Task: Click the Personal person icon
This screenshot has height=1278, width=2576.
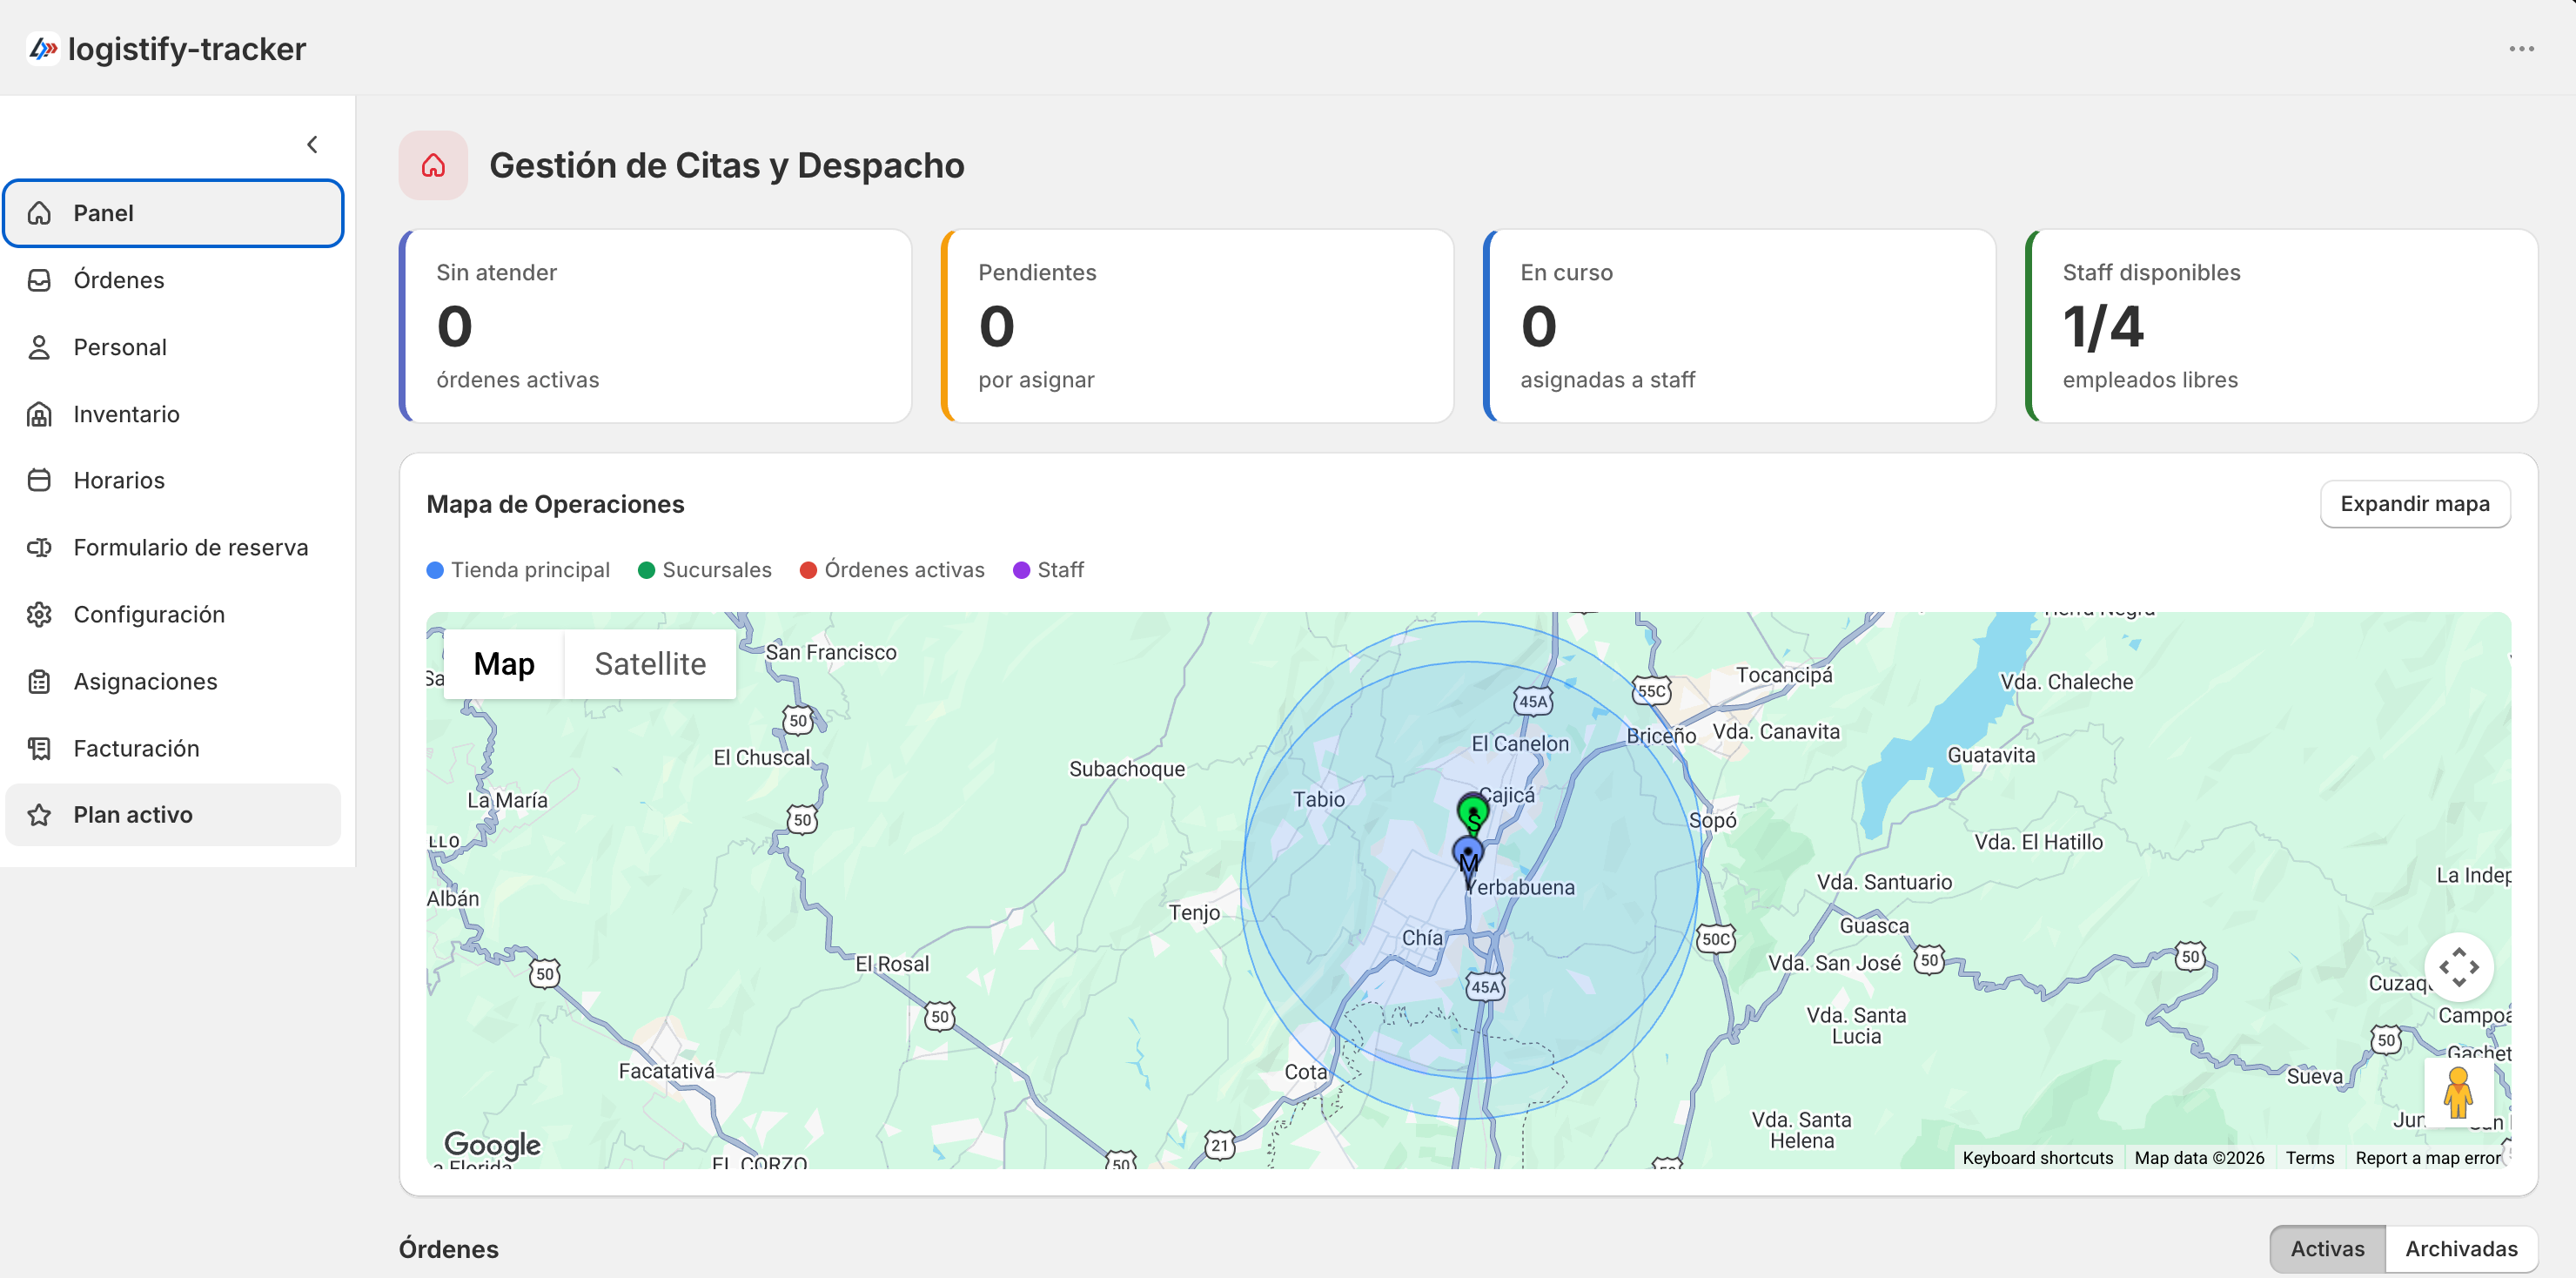Action: [x=39, y=347]
